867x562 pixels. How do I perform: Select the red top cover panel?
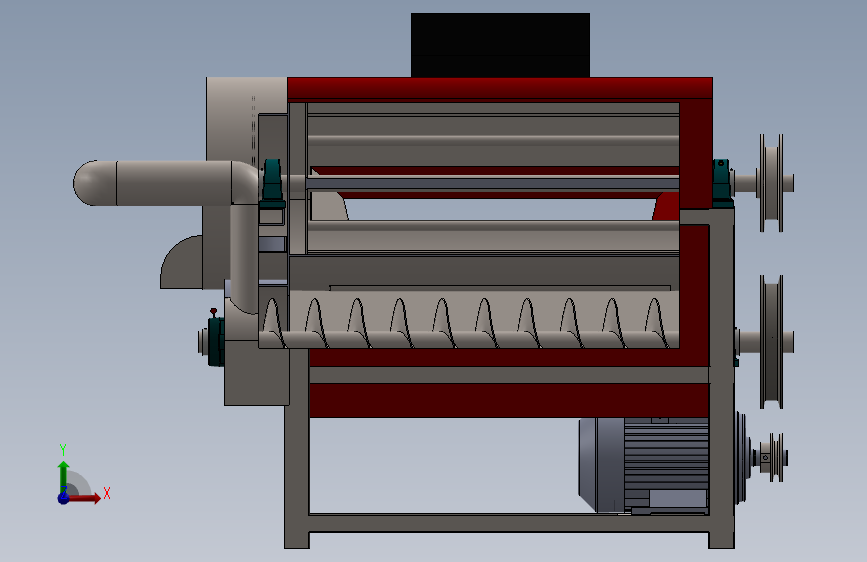point(500,89)
